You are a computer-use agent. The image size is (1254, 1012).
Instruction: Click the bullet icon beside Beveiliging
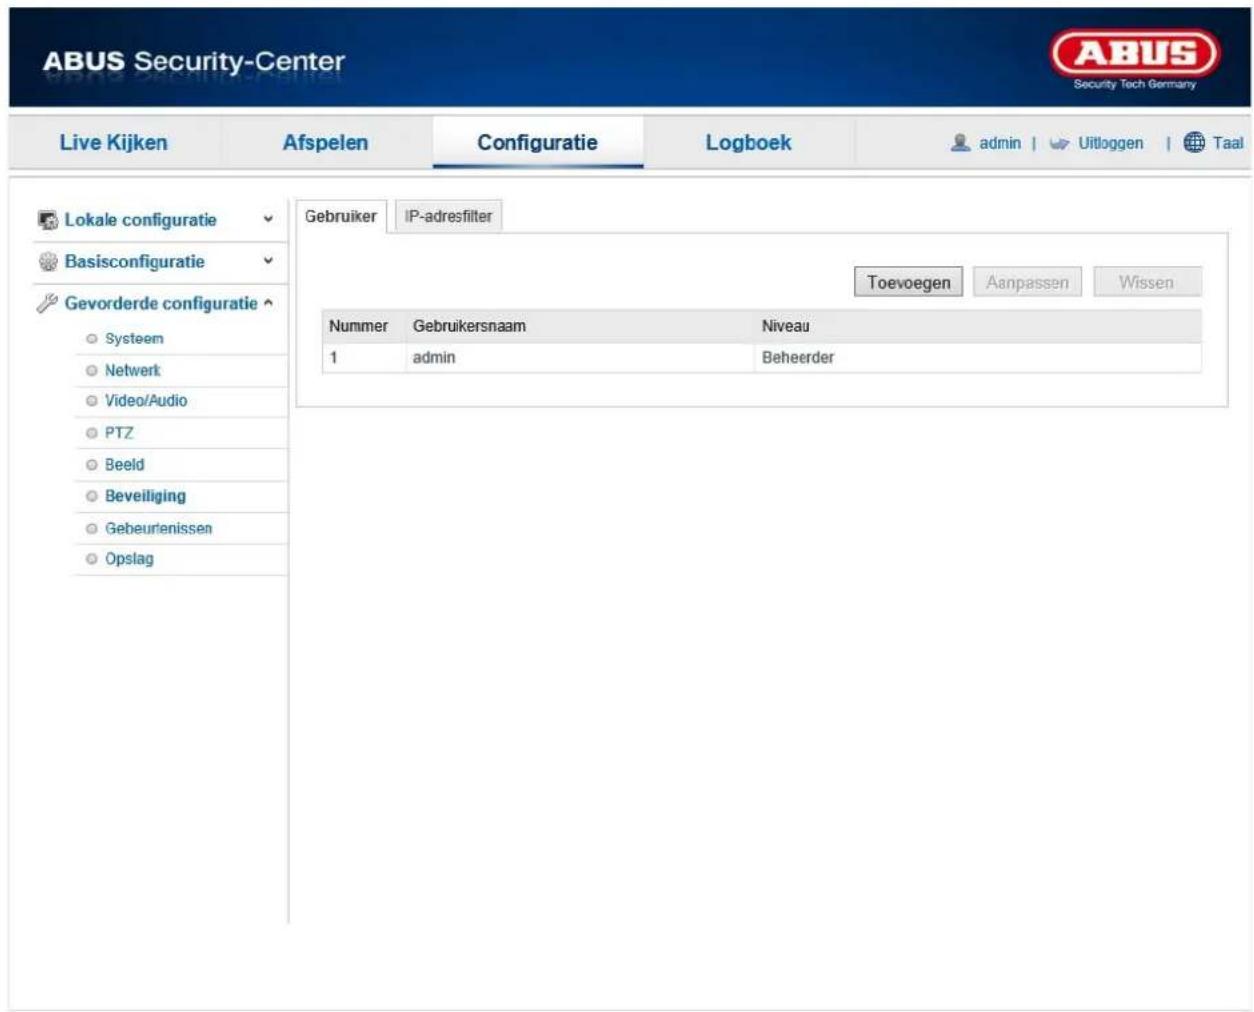point(92,496)
